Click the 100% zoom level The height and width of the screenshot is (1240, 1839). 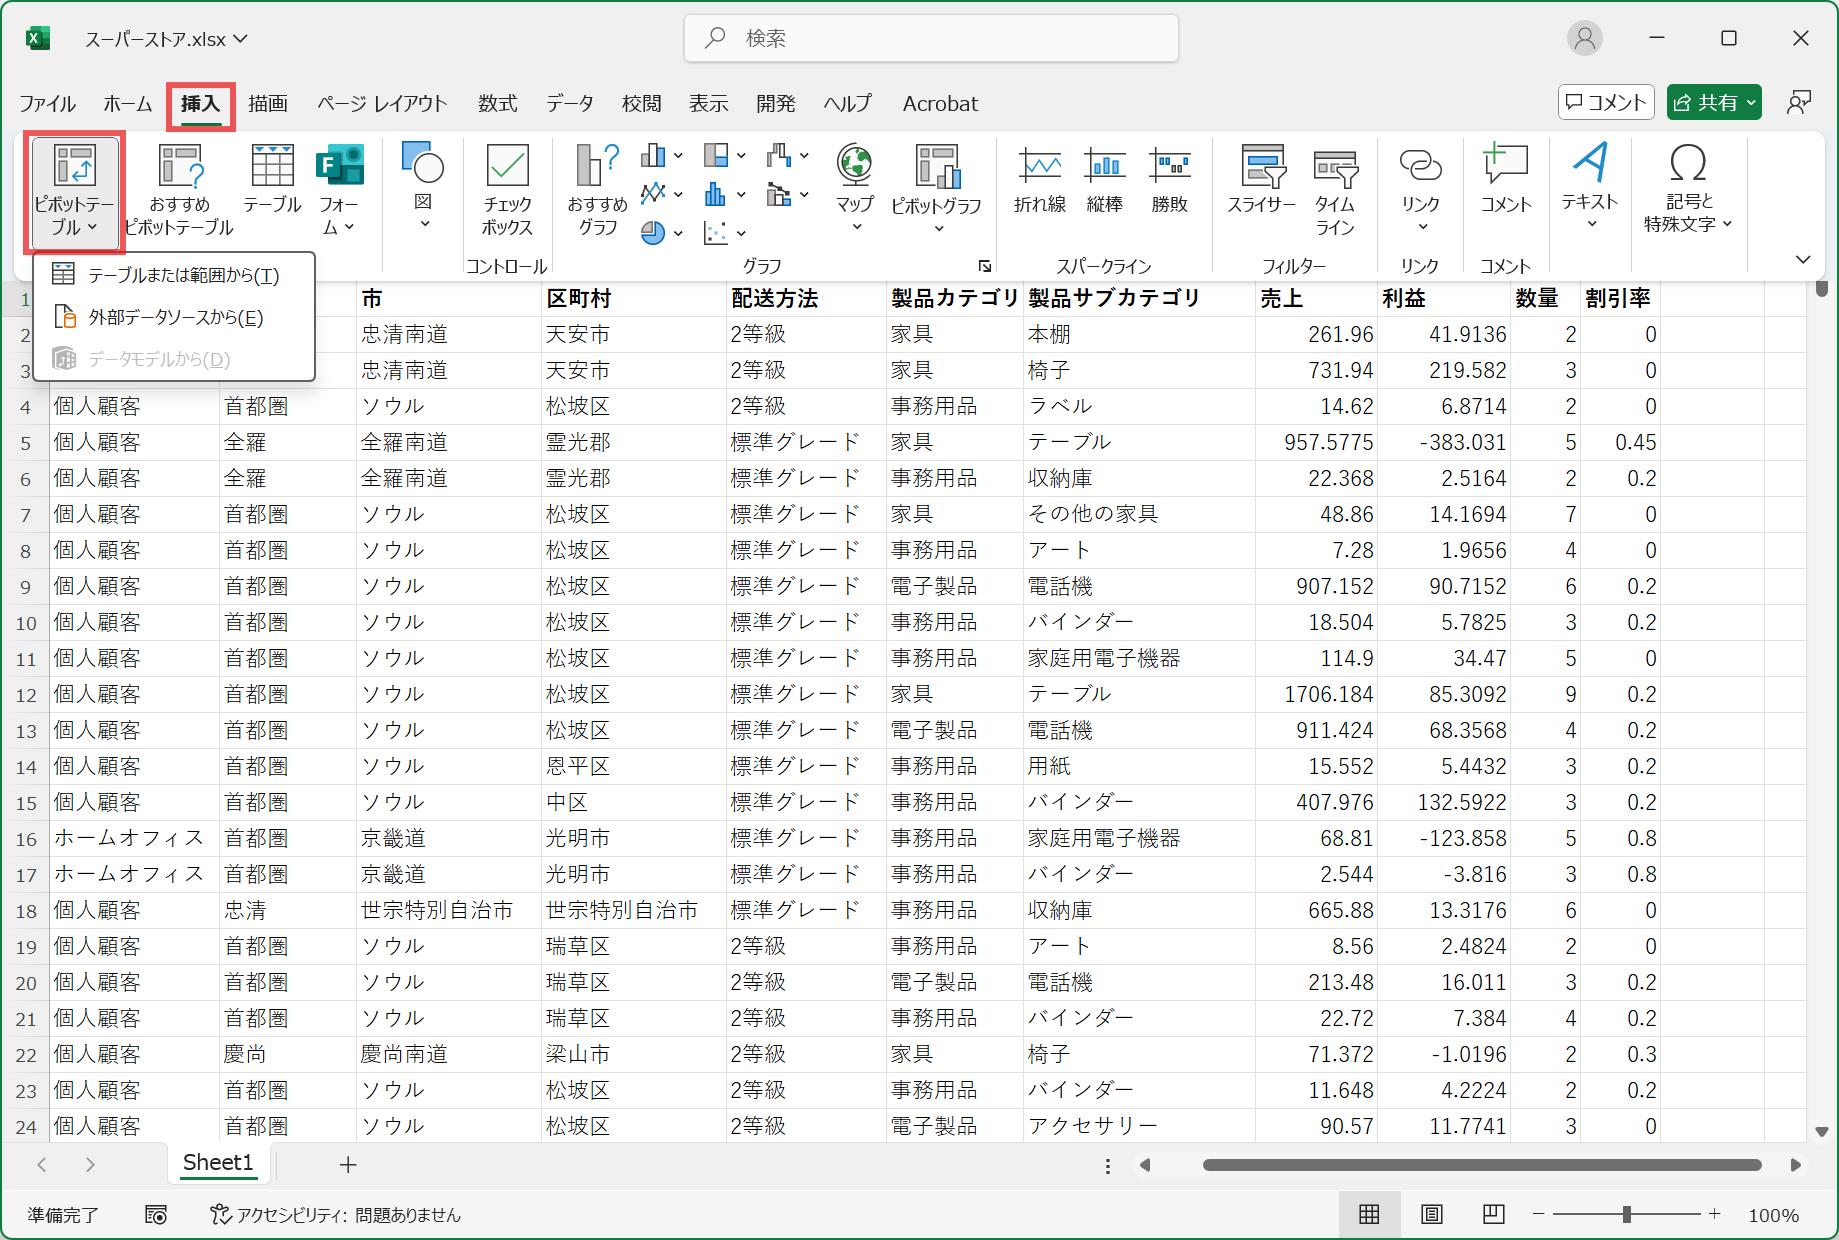[1773, 1215]
